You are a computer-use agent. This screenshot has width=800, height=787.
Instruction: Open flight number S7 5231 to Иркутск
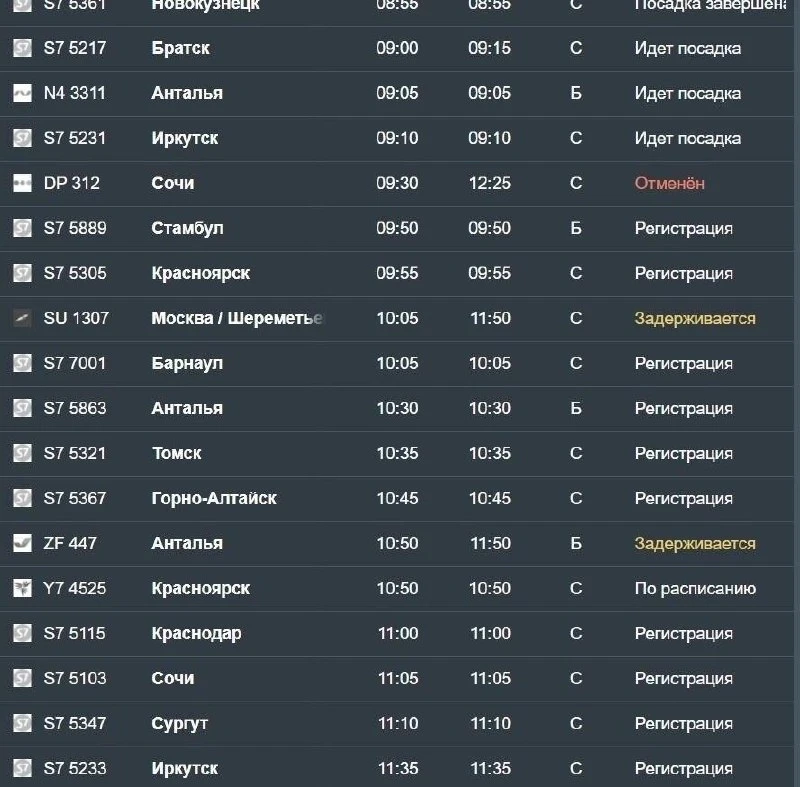coord(74,138)
